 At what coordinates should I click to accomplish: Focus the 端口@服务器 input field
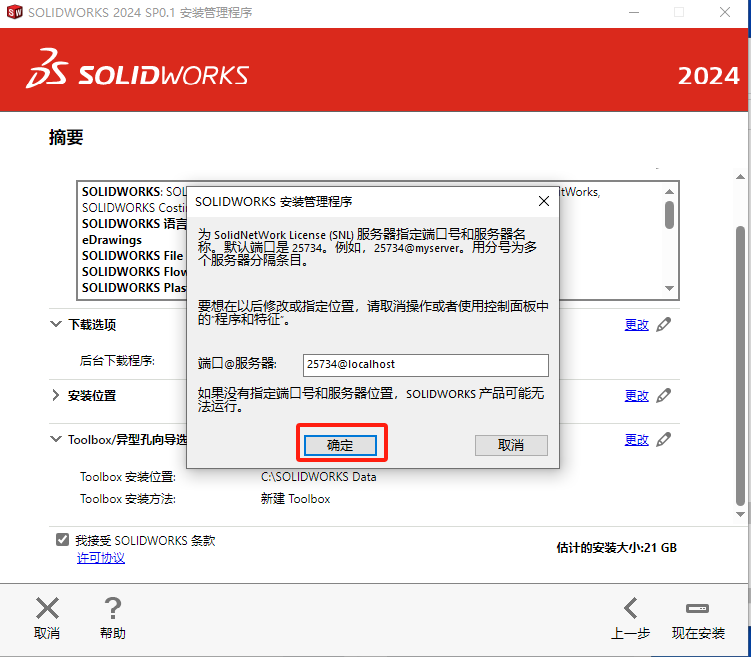pyautogui.click(x=426, y=365)
